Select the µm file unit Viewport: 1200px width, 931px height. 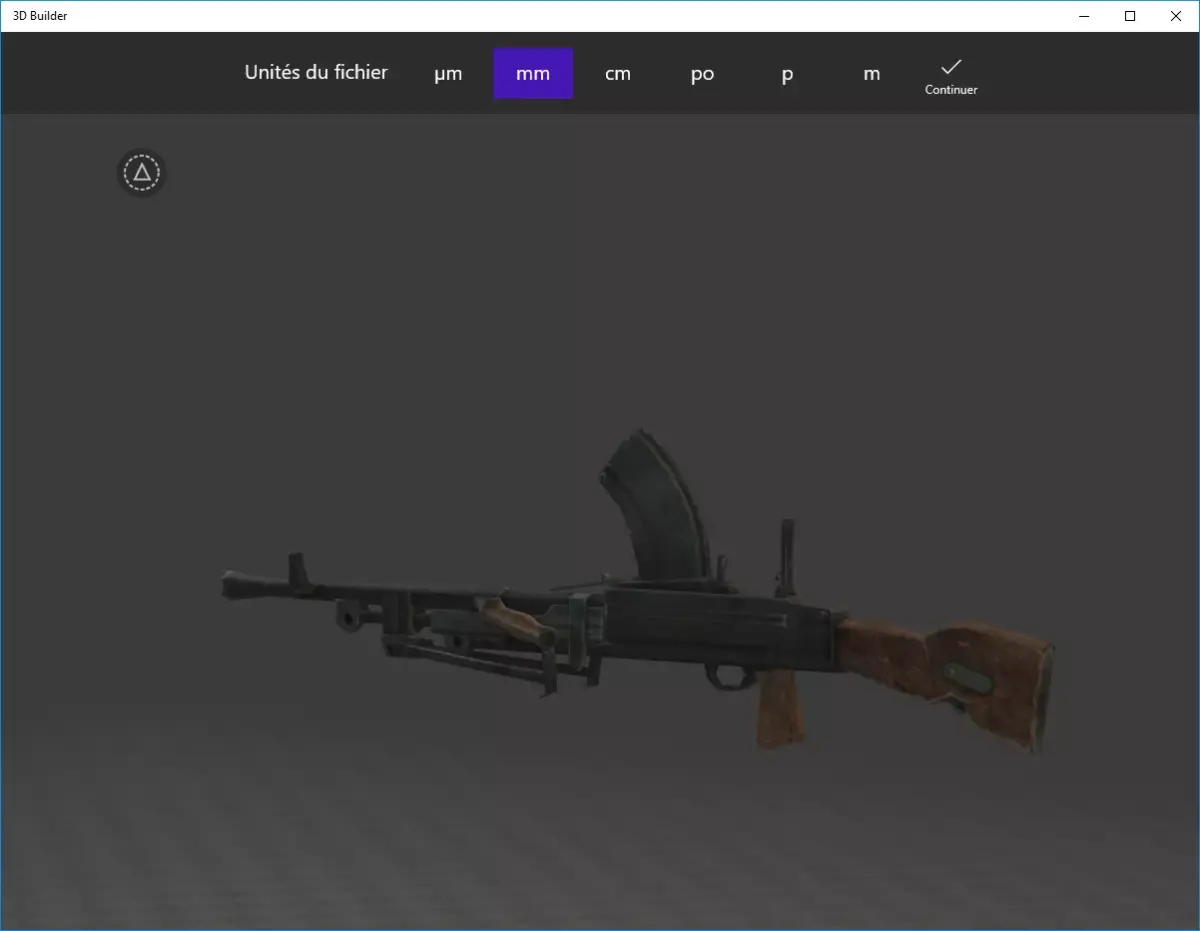448,74
